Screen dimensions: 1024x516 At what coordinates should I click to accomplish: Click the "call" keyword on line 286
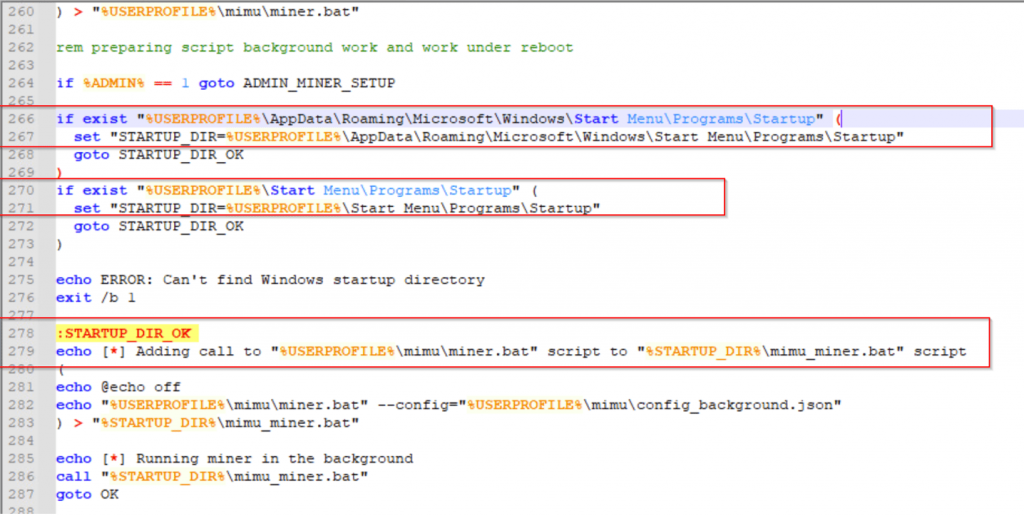[x=73, y=476]
